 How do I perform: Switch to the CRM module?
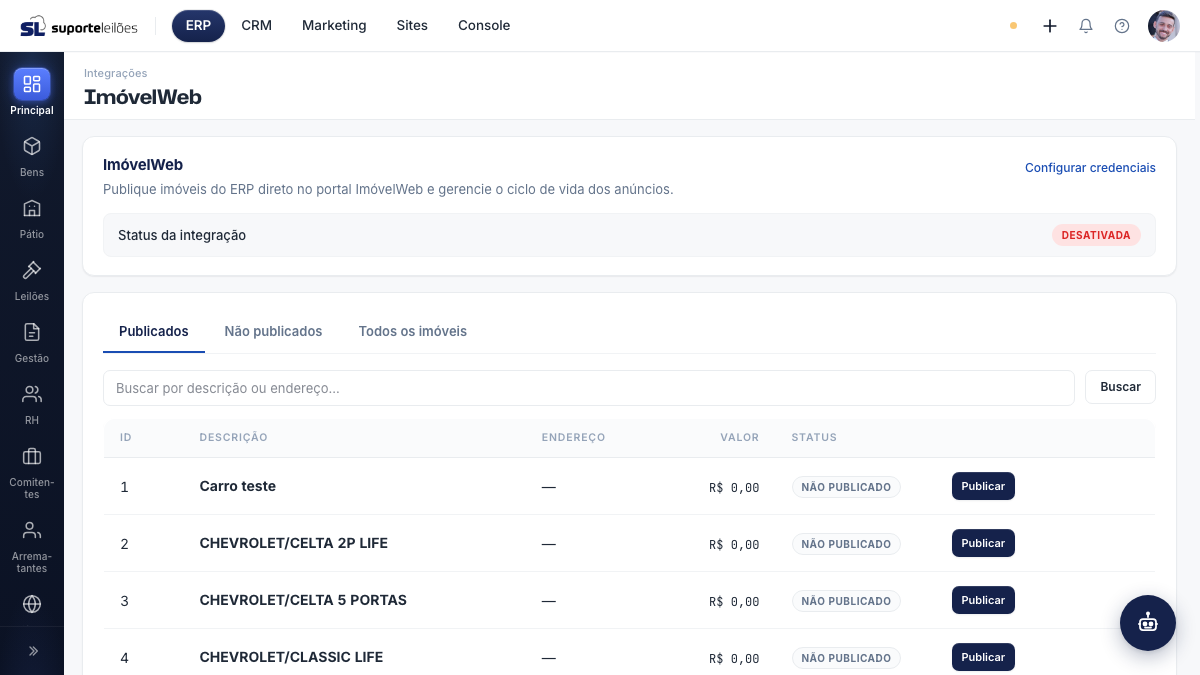click(257, 26)
